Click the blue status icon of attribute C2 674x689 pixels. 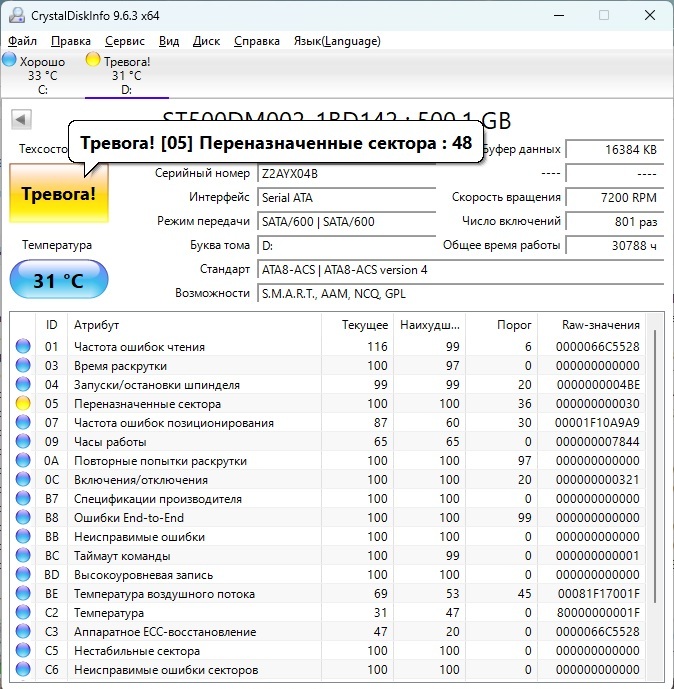click(x=23, y=612)
